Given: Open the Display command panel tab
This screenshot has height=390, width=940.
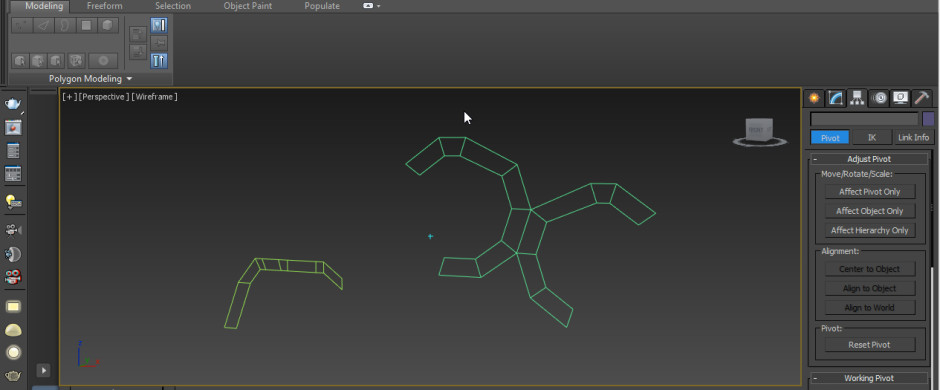Looking at the screenshot, I should coord(900,98).
